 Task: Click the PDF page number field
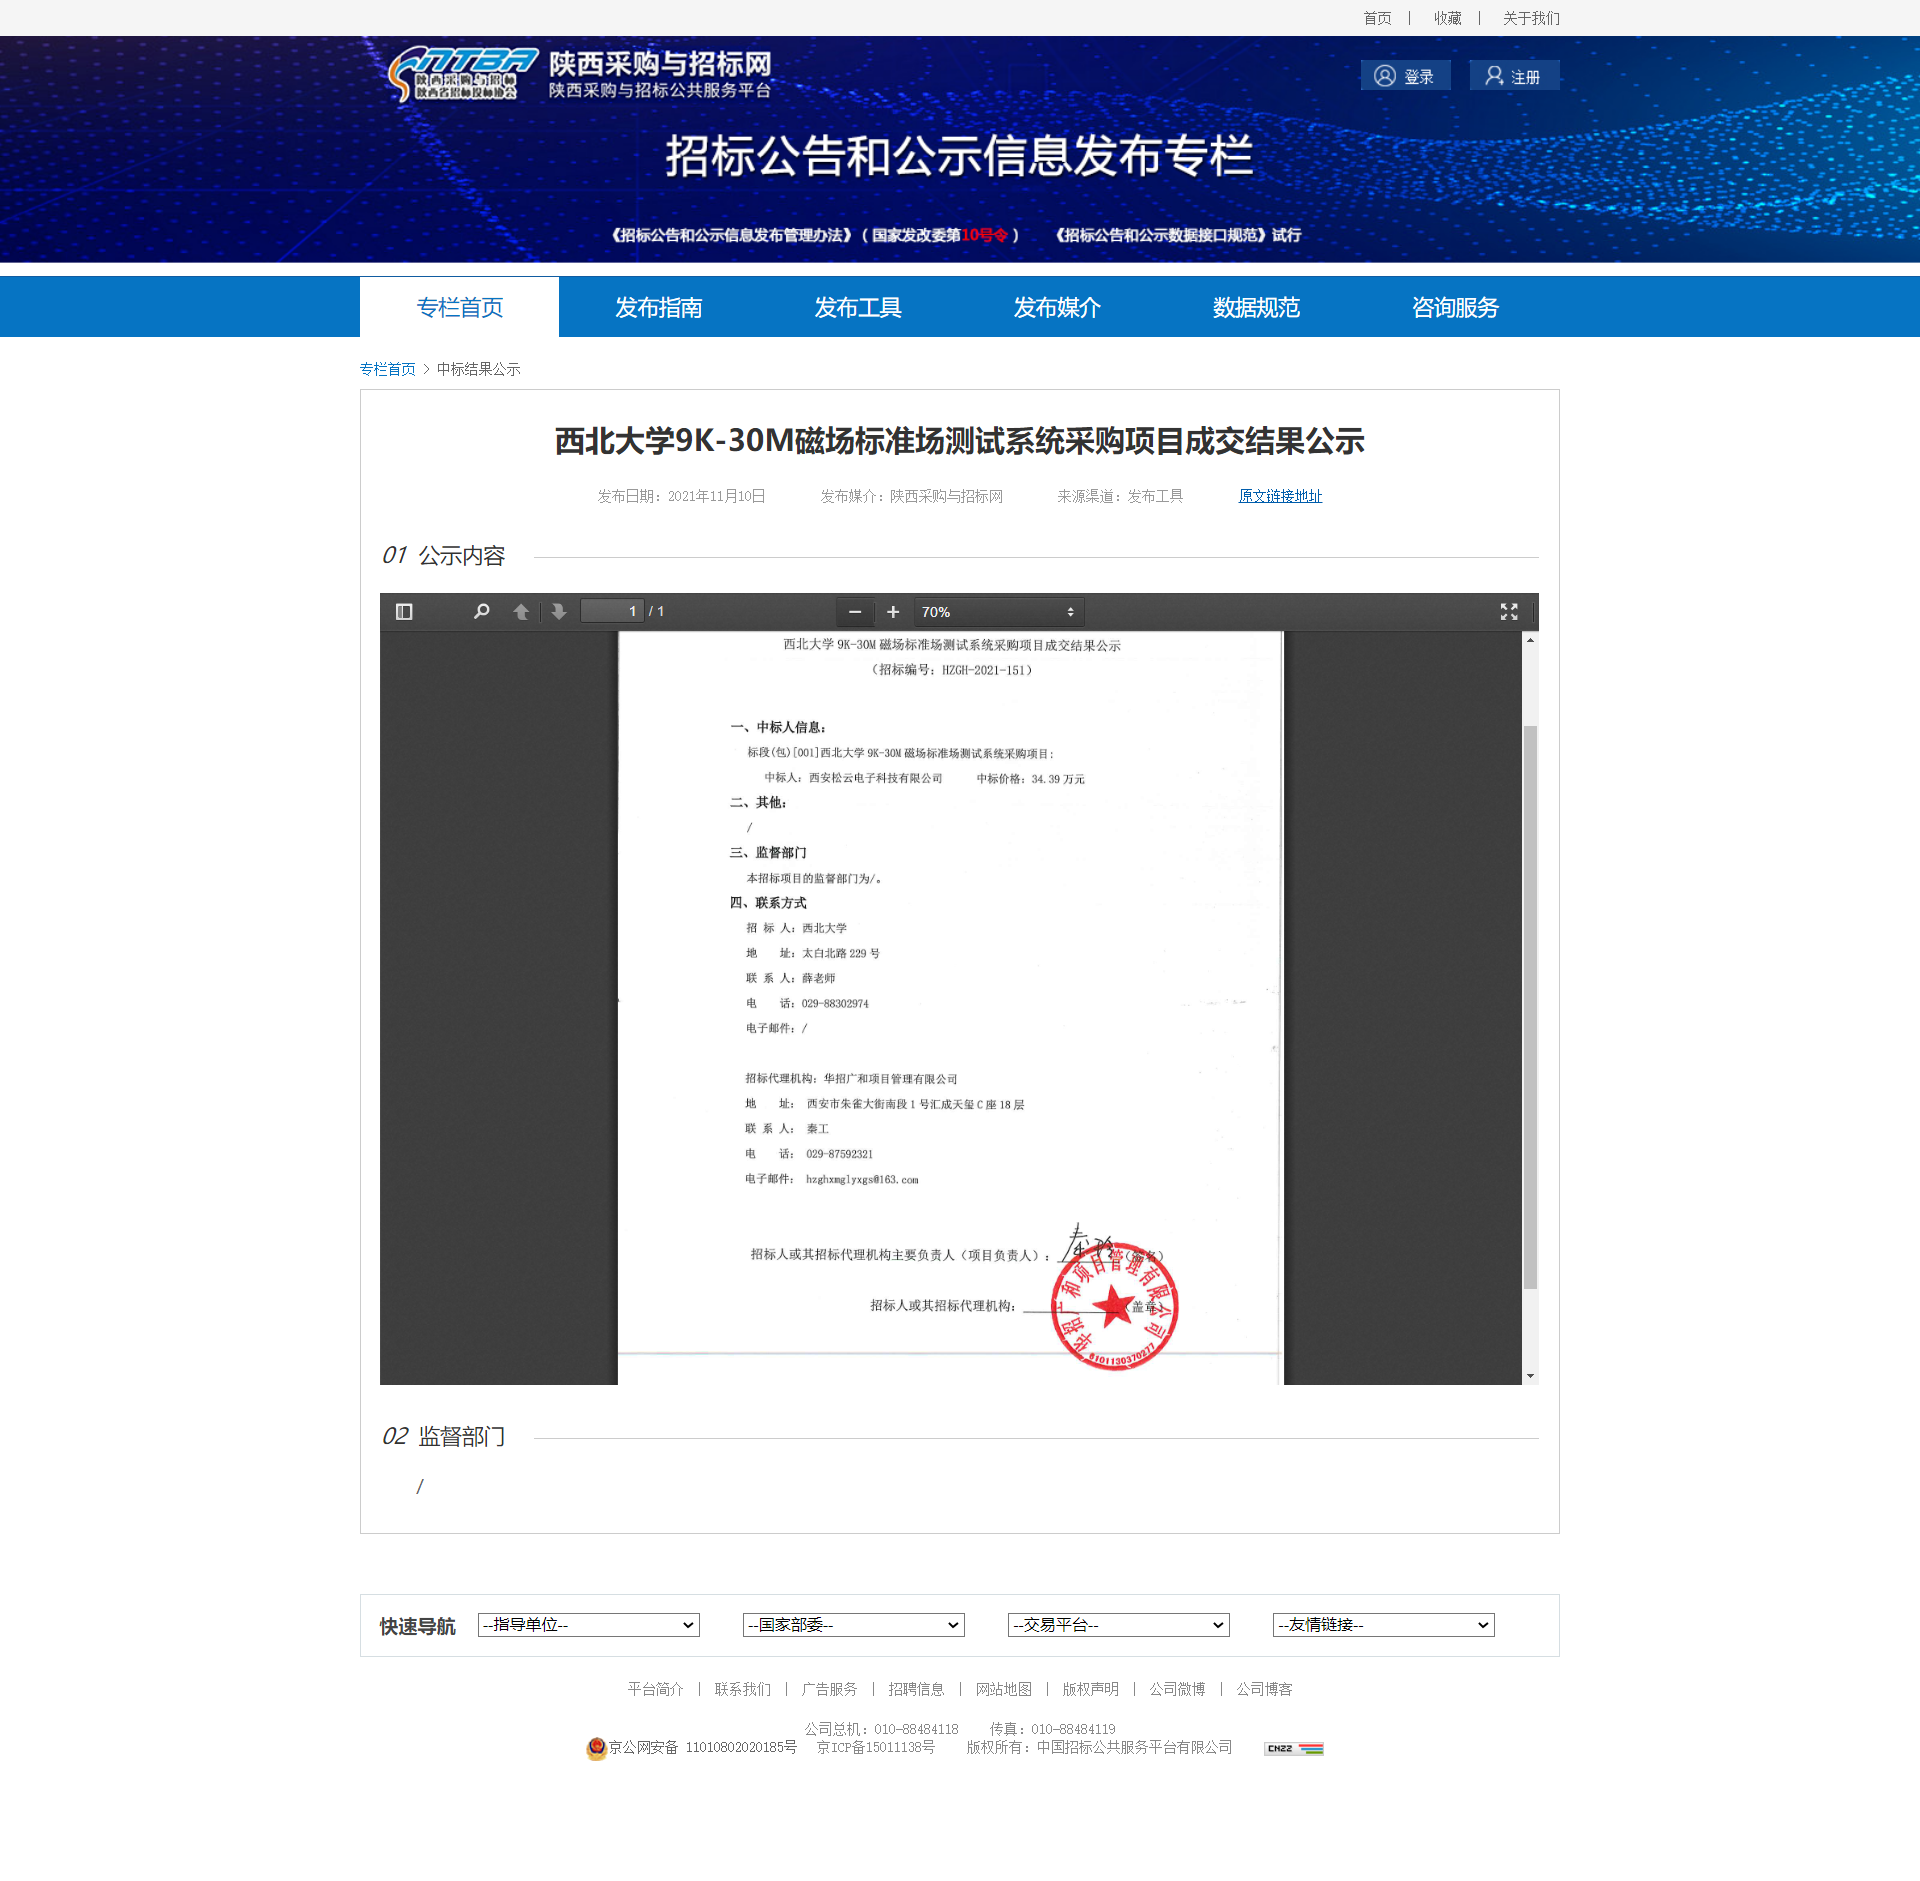612,611
